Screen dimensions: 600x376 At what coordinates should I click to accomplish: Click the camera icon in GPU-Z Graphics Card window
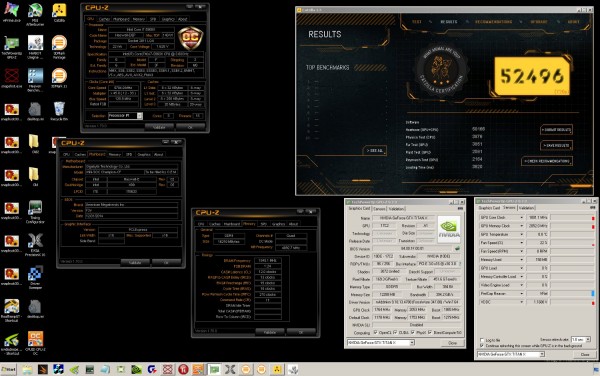click(x=460, y=208)
